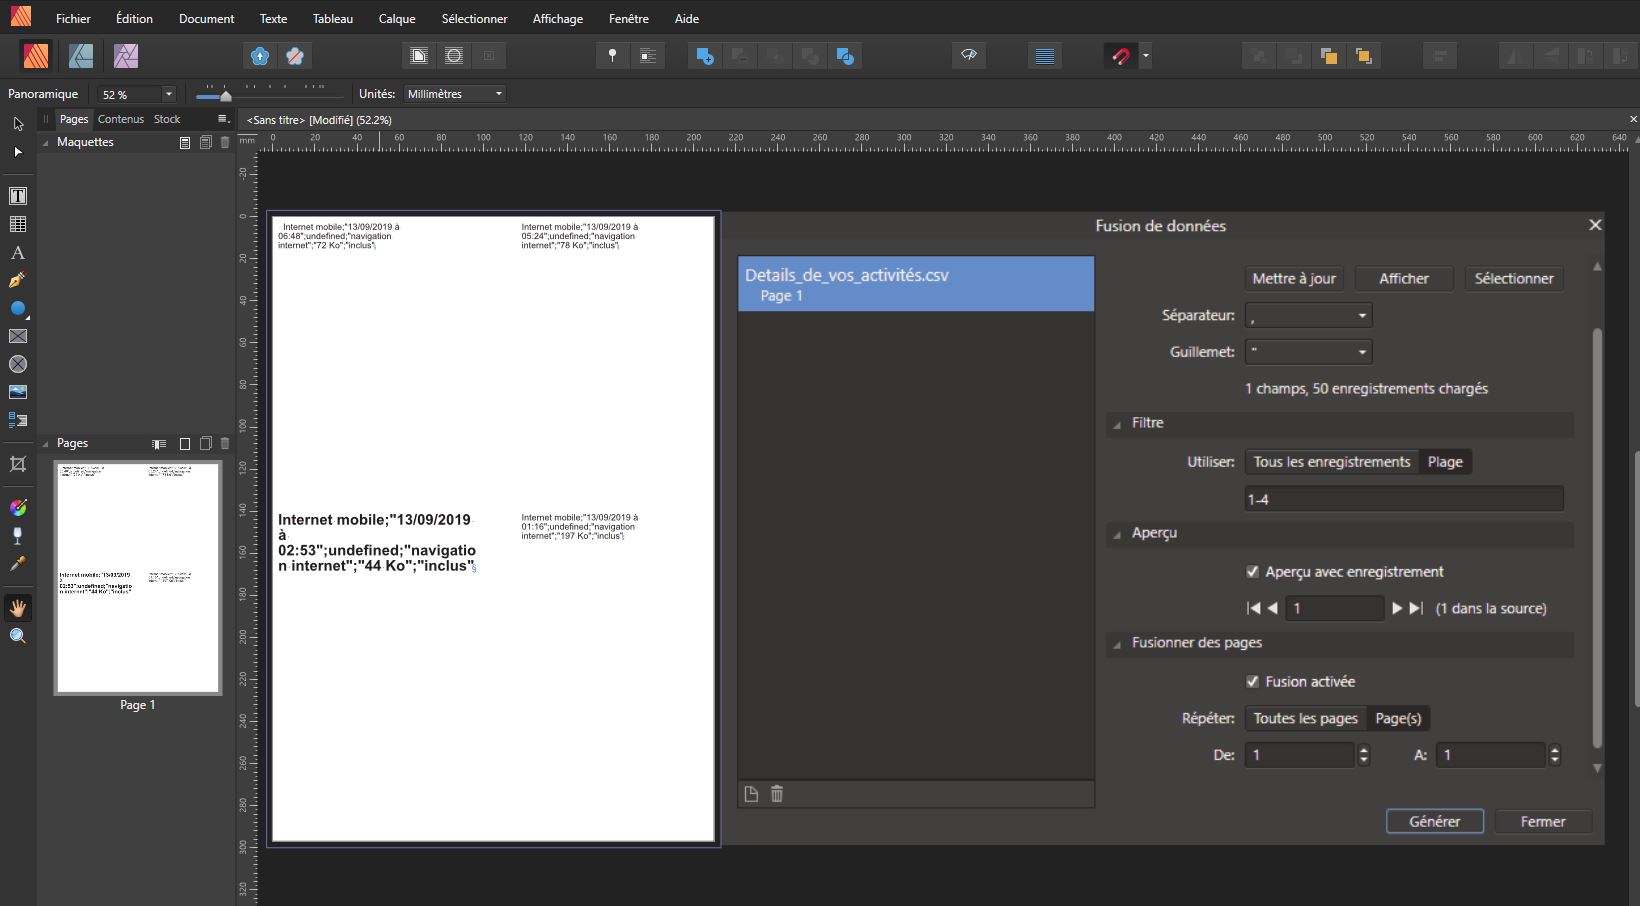
Task: Switch to the Stock tab
Action: tap(167, 119)
